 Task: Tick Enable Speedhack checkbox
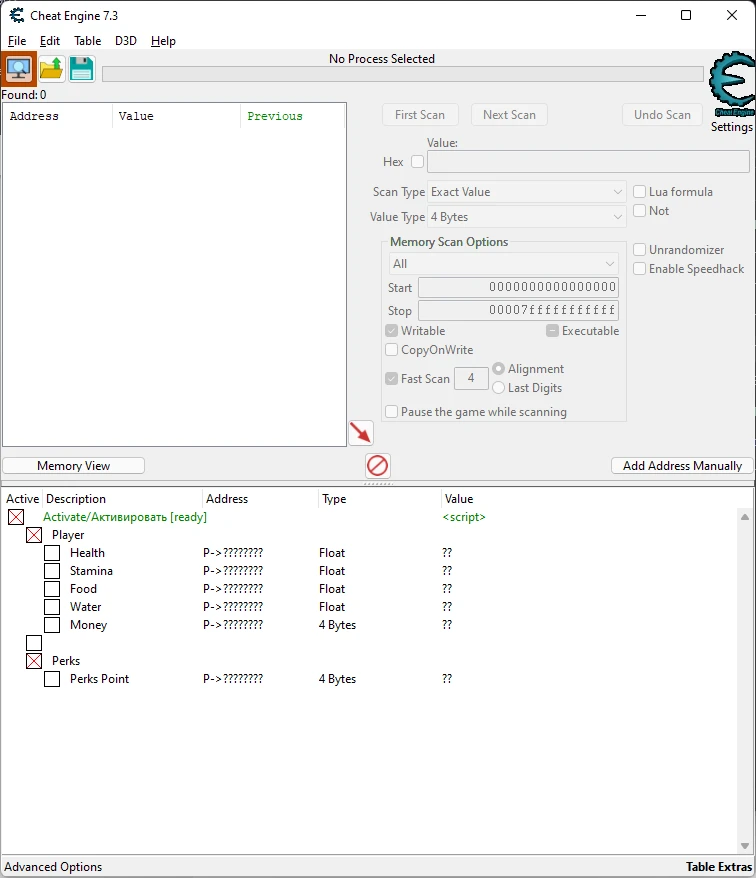639,269
